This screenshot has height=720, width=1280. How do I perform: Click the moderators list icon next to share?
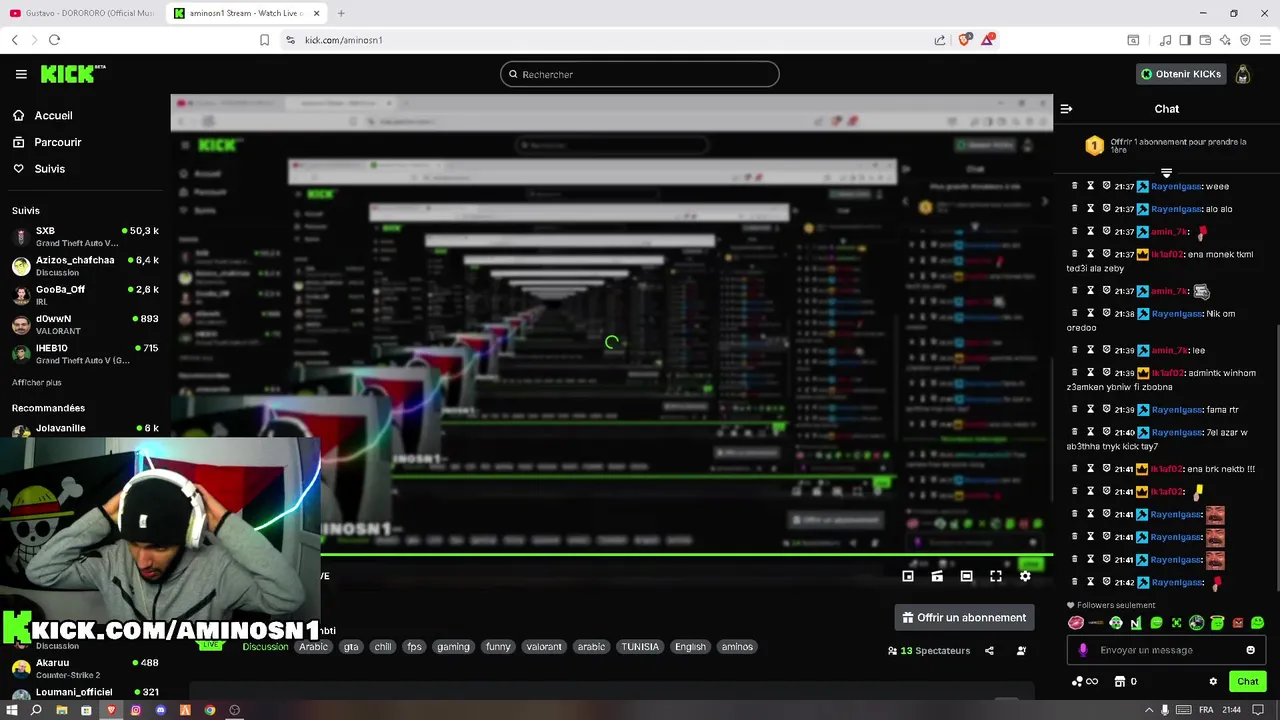point(1021,651)
